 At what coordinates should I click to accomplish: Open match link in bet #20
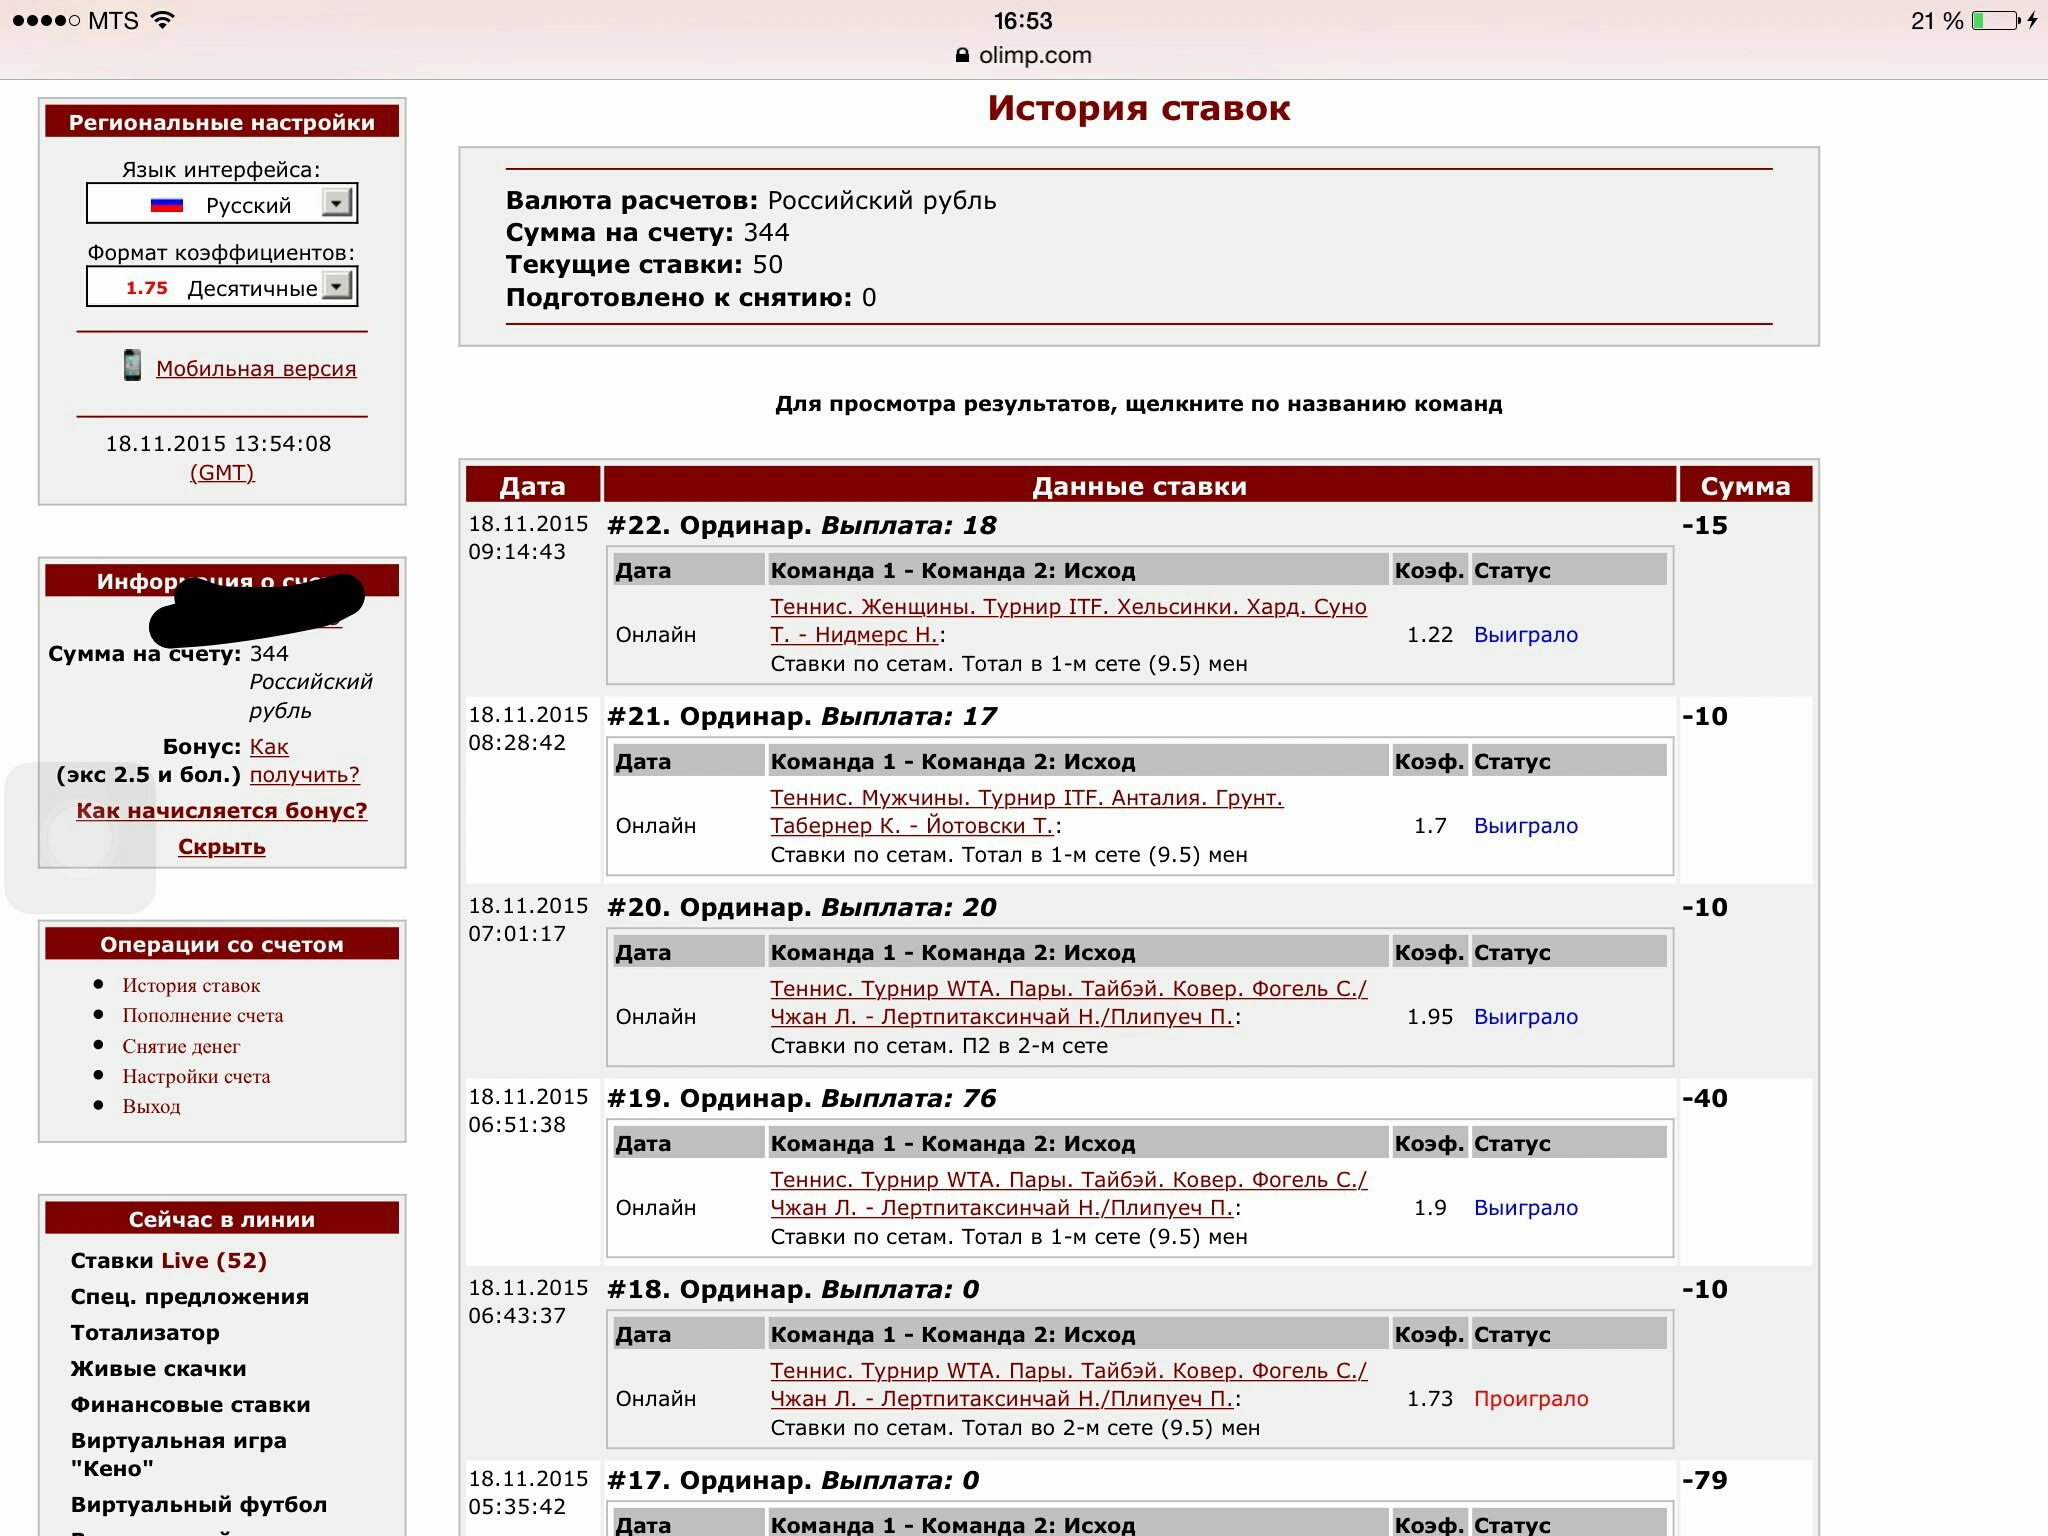(1068, 1002)
